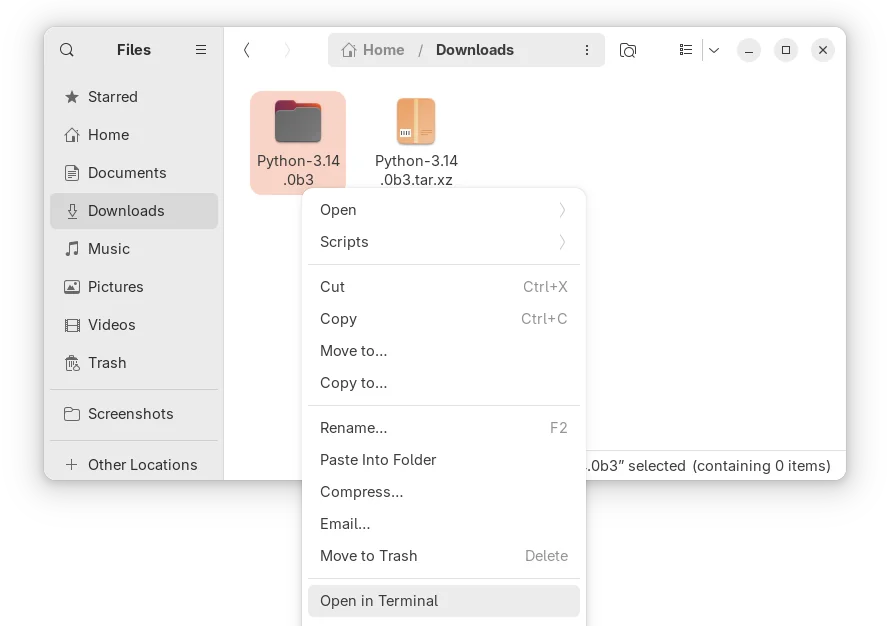Select Copy from the context menu
887x626 pixels.
pyautogui.click(x=444, y=319)
